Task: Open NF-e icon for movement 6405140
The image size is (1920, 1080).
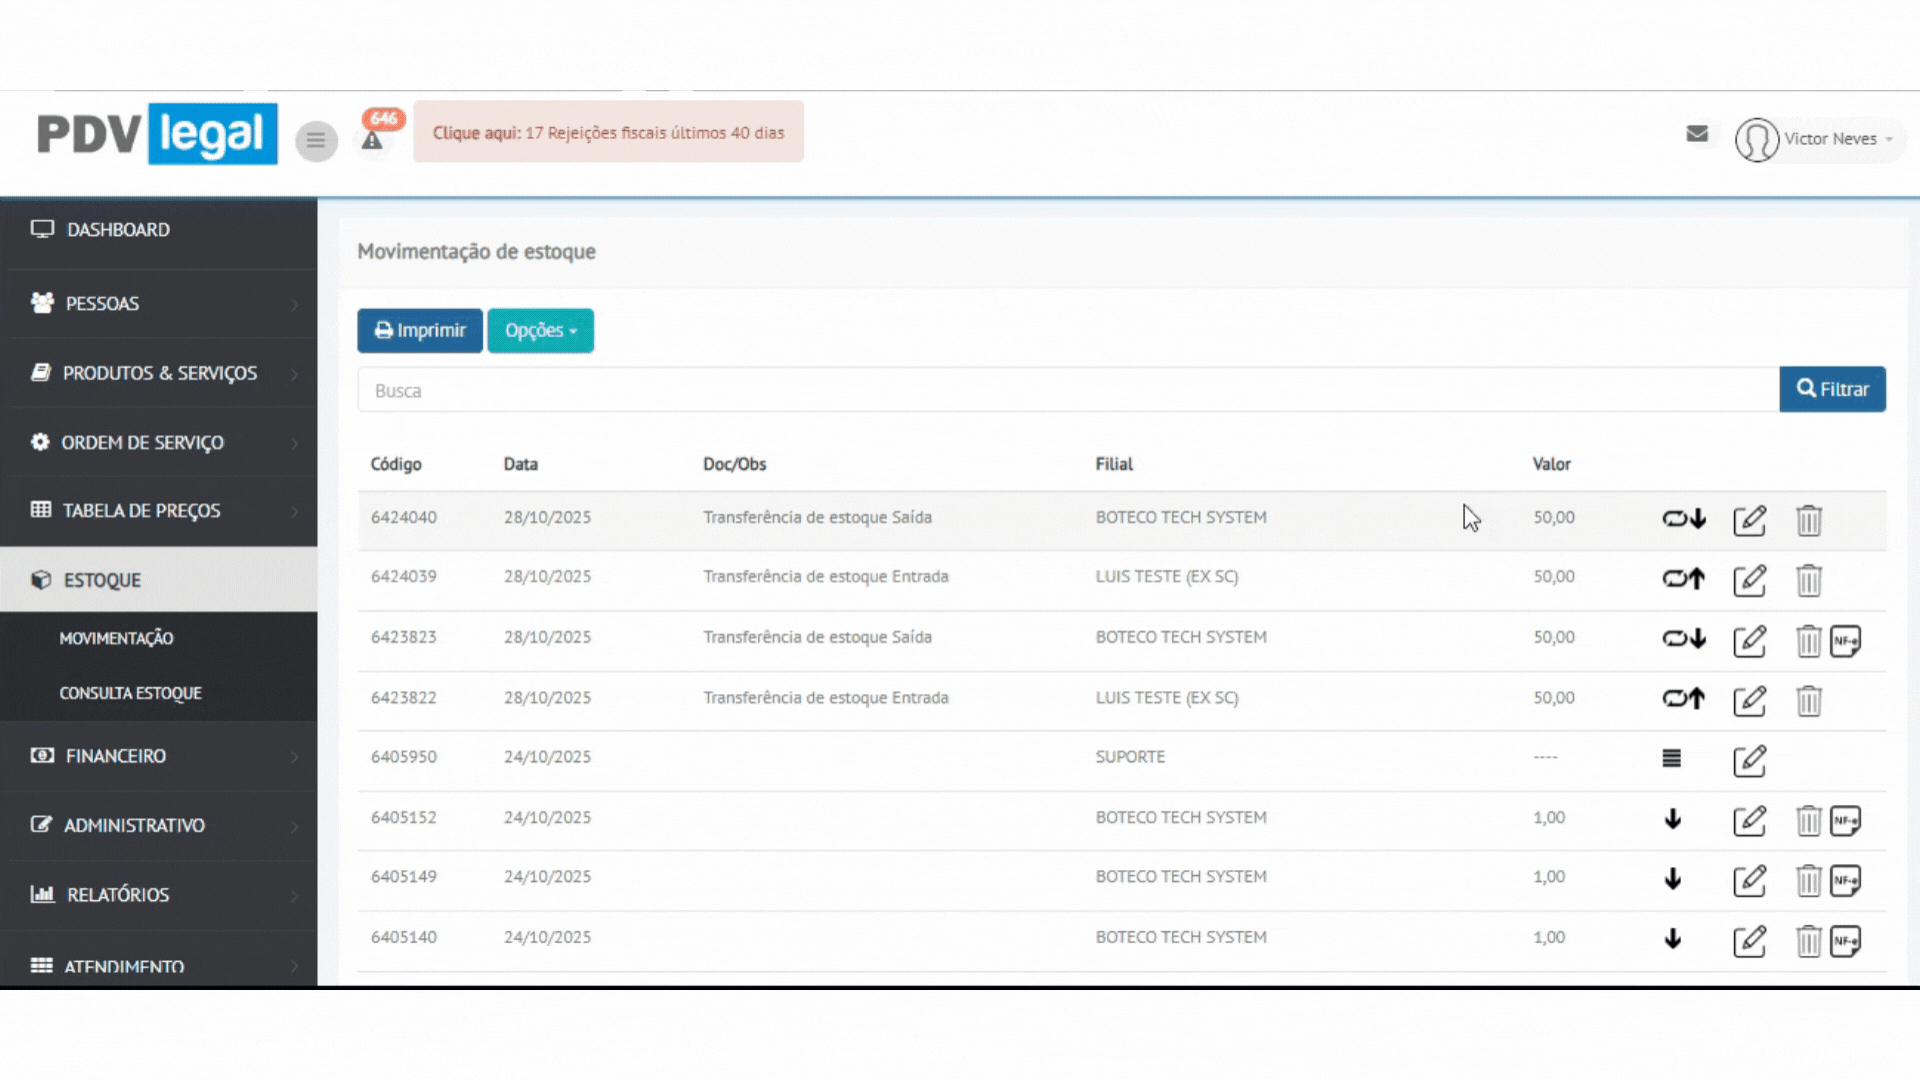Action: (x=1845, y=941)
